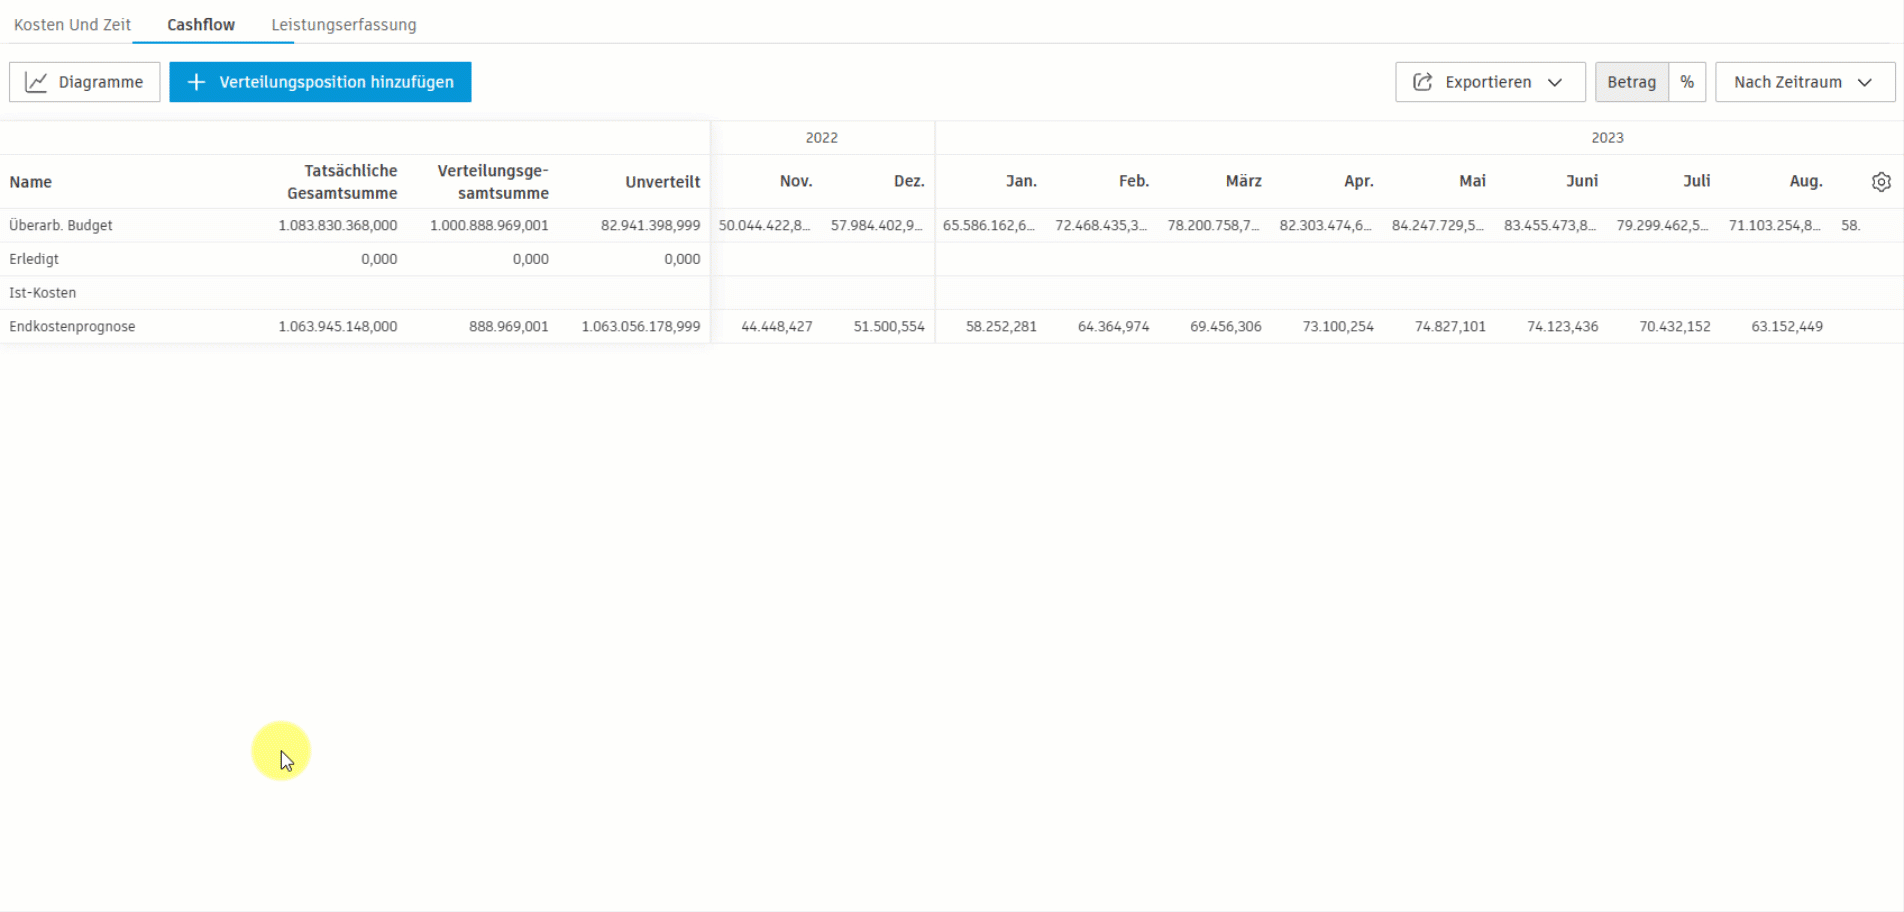Expand the Exportieren dropdown arrow
Screen dimensions: 1904x912
click(1555, 82)
